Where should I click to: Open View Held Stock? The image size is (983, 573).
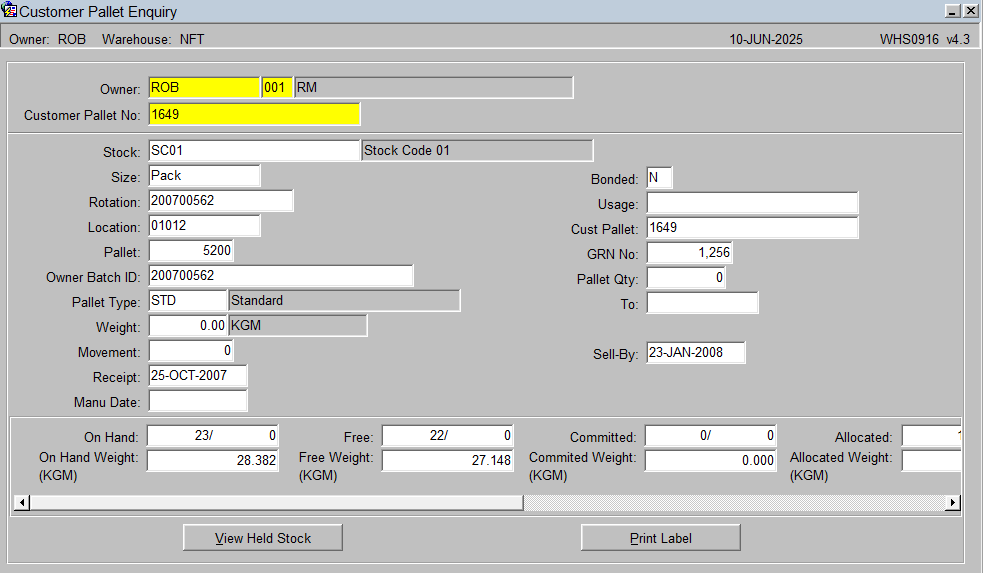[x=263, y=538]
